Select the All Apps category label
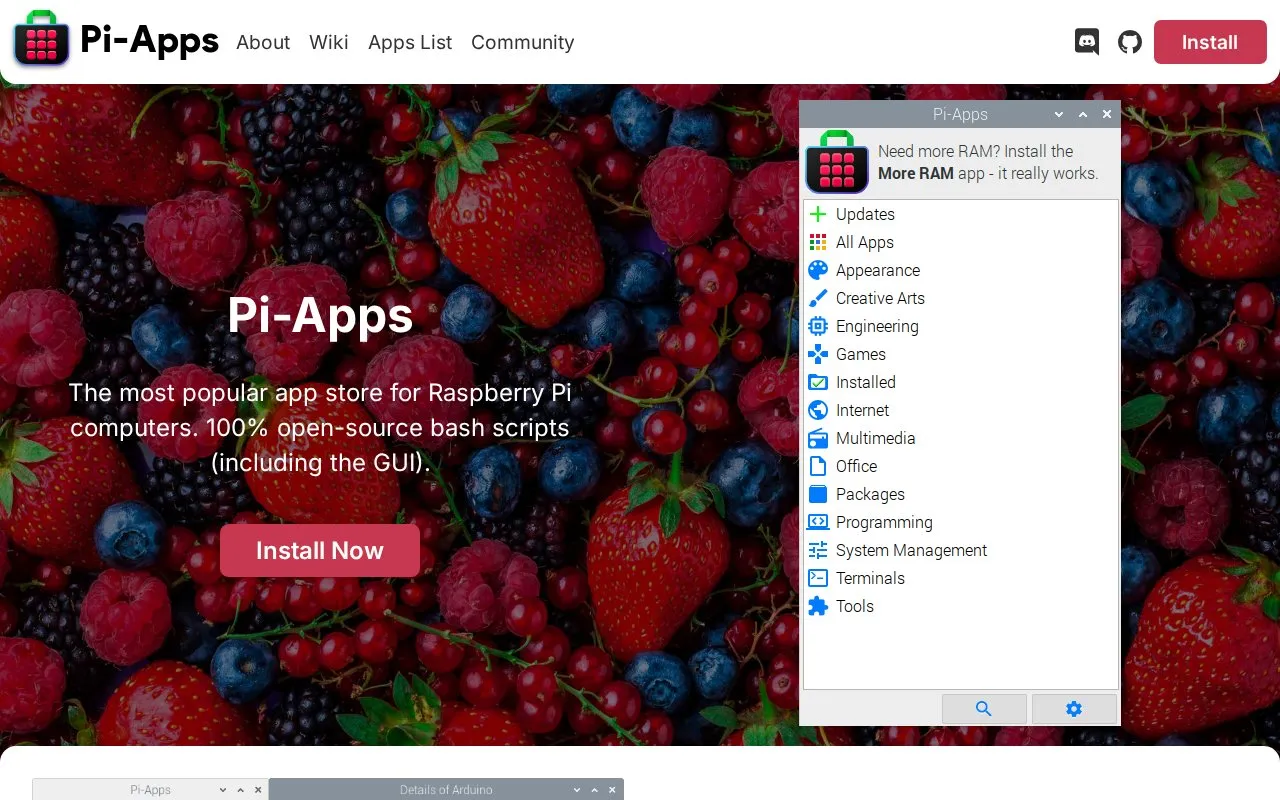The width and height of the screenshot is (1280, 800). click(865, 242)
